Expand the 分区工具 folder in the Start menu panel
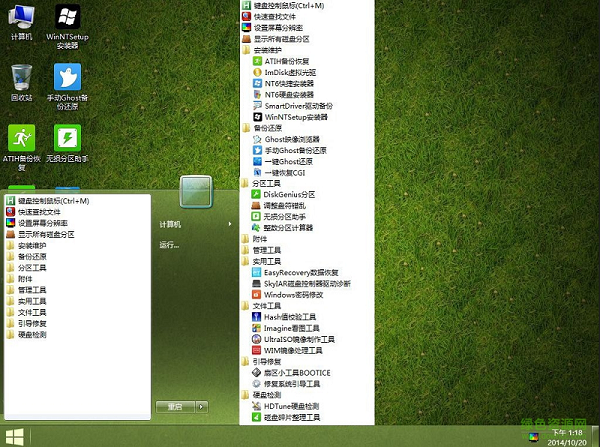 pyautogui.click(x=26, y=268)
